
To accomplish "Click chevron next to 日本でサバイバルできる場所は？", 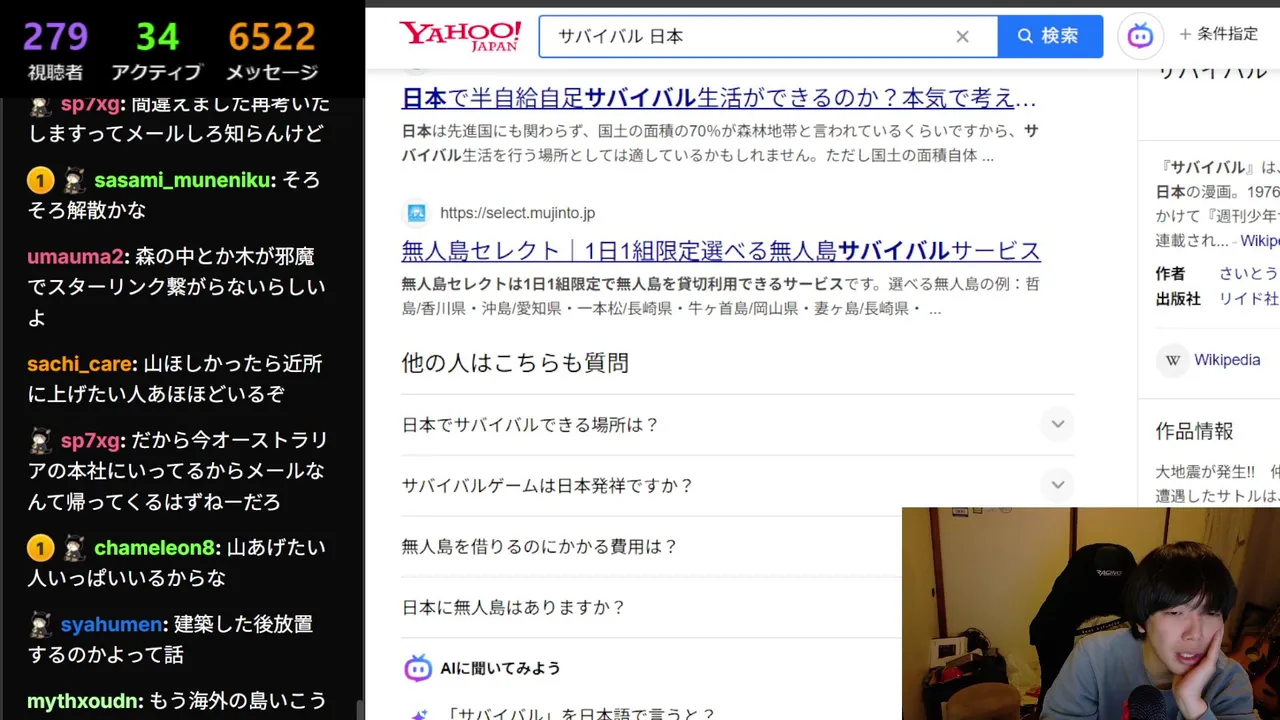I will 1057,424.
